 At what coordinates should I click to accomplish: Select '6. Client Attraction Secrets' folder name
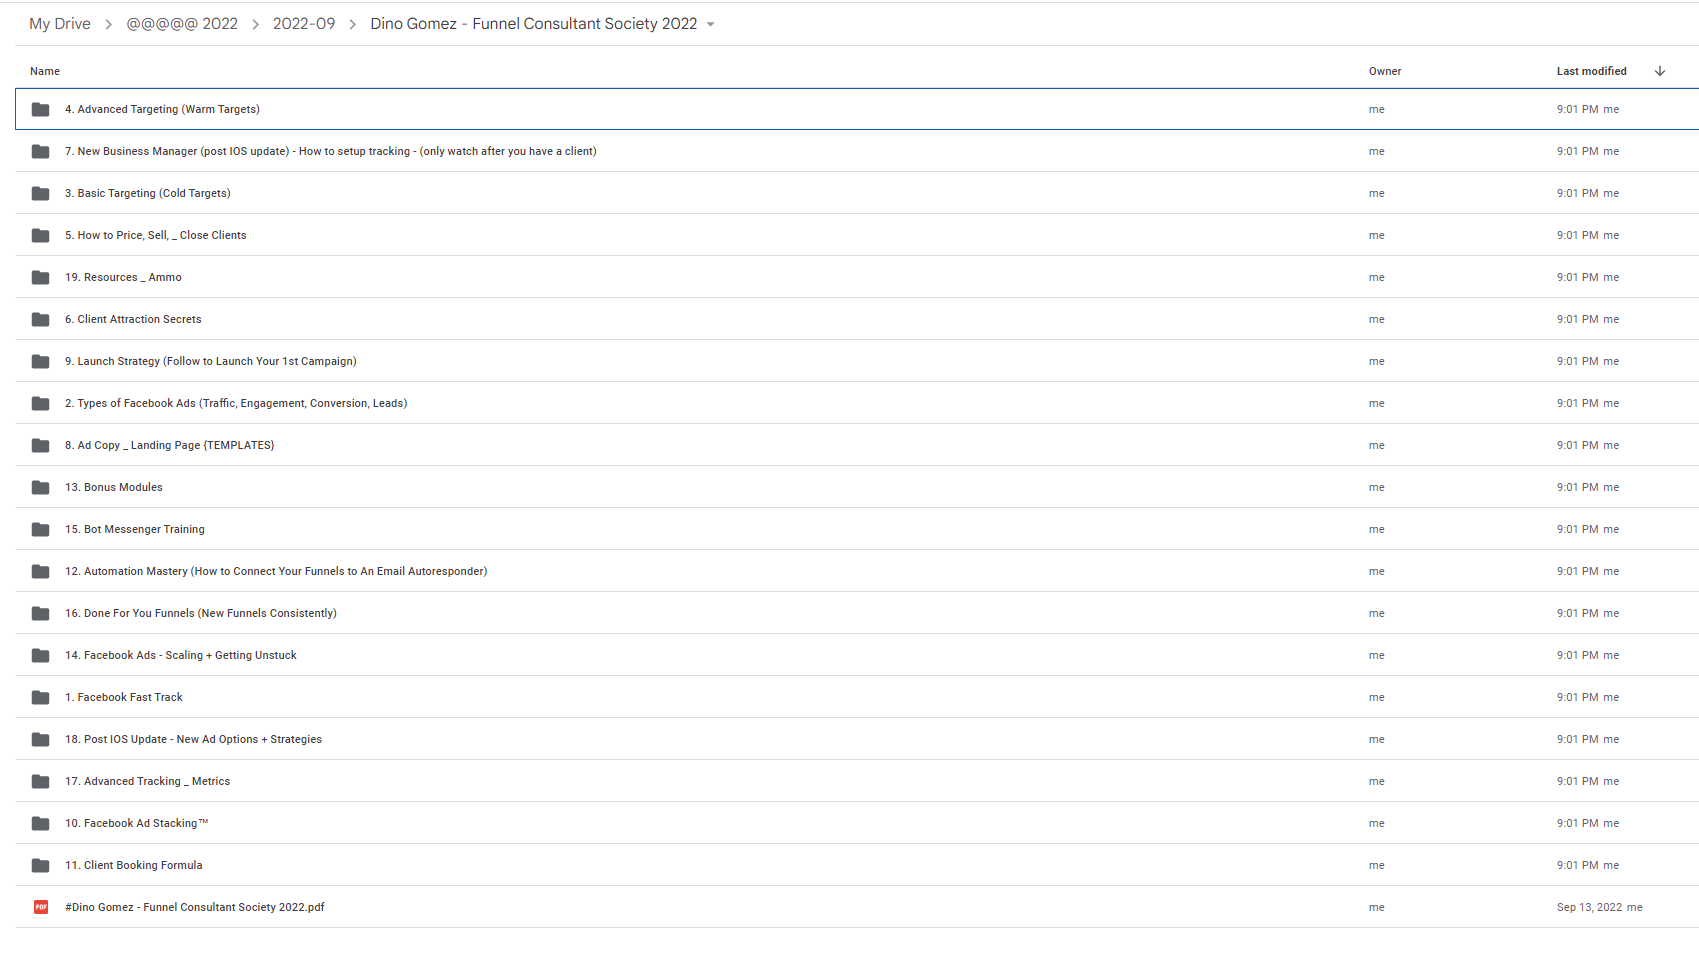tap(133, 320)
